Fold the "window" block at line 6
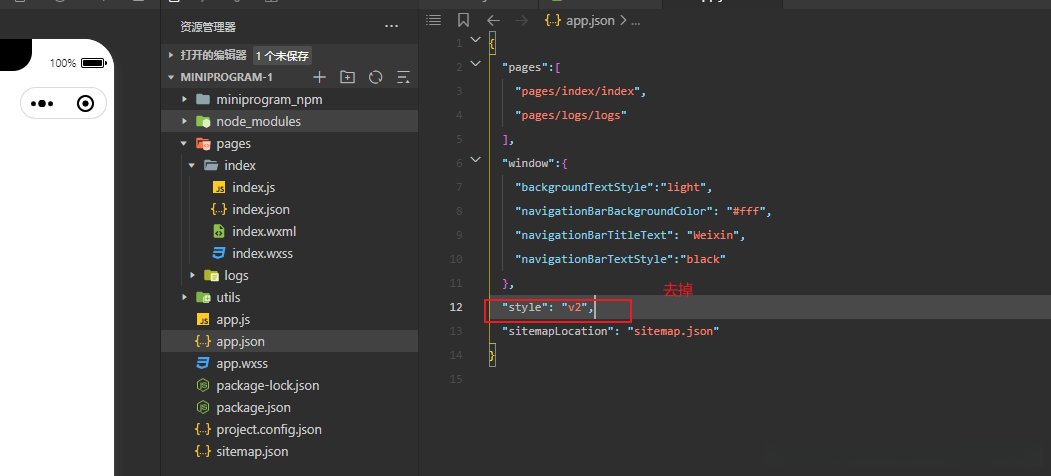1051x476 pixels. 474,162
